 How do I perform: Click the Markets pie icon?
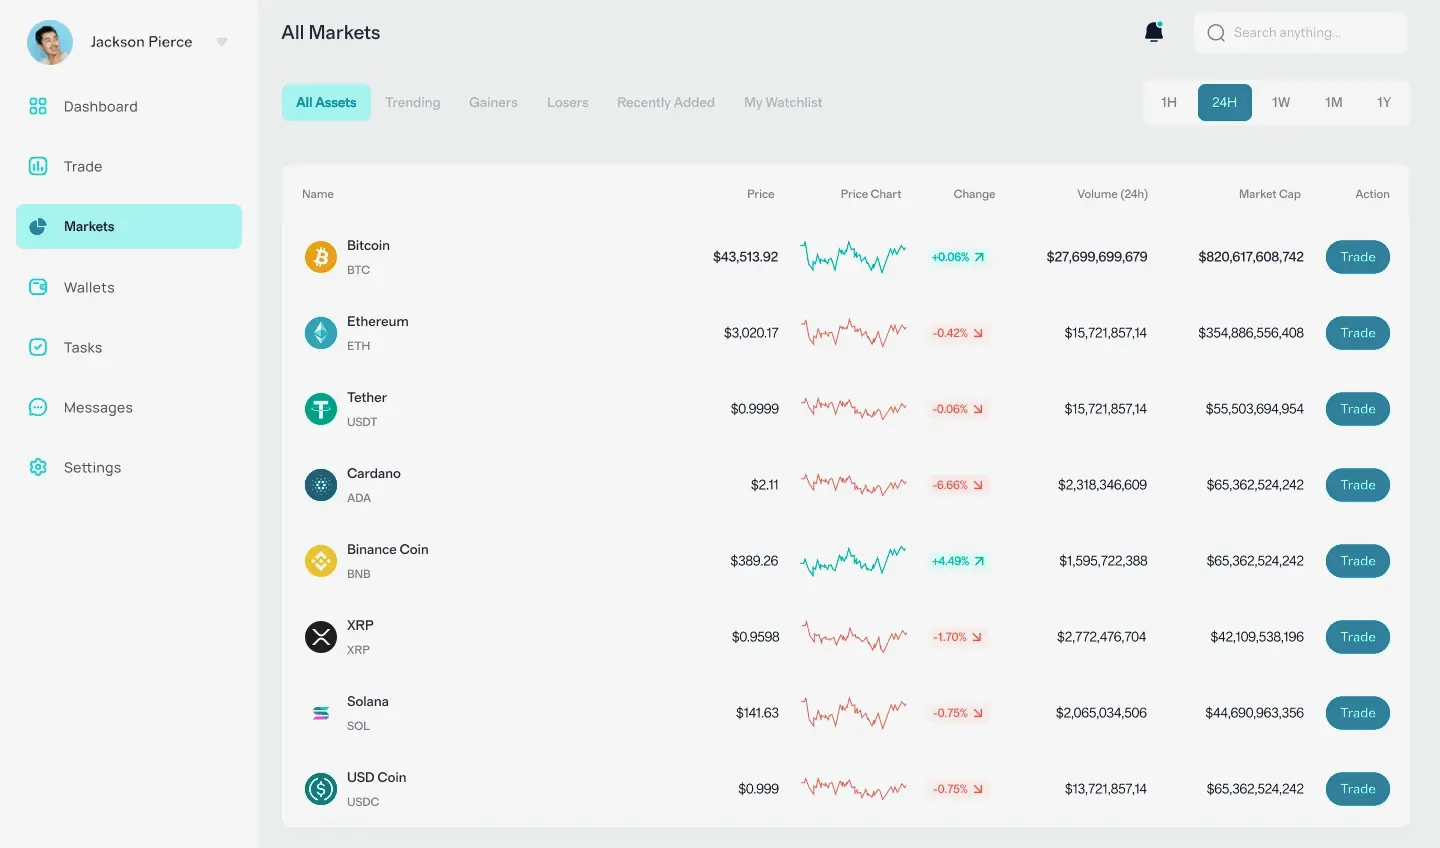coord(38,226)
